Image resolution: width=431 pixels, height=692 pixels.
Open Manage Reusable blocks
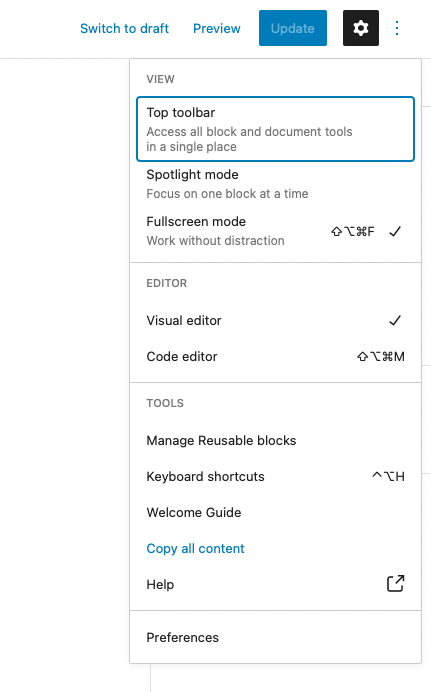275,440
